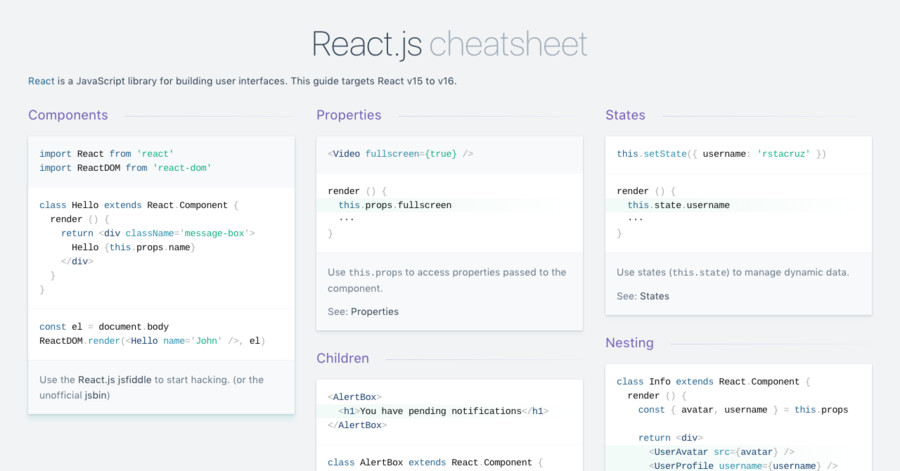Follow the 'See: Properties' link
The width and height of the screenshot is (900, 471).
pyautogui.click(x=374, y=312)
